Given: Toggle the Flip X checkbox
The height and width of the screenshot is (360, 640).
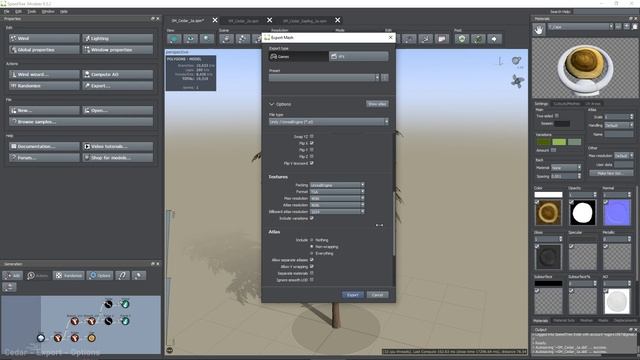Looking at the screenshot, I should pyautogui.click(x=312, y=143).
